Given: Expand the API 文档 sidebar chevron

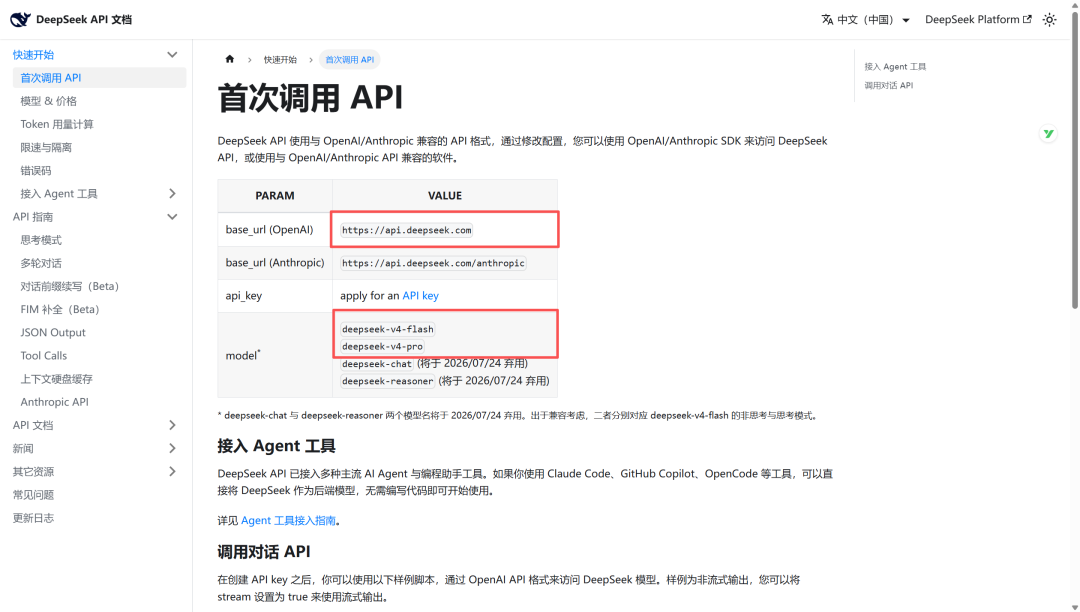Looking at the screenshot, I should click(172, 425).
